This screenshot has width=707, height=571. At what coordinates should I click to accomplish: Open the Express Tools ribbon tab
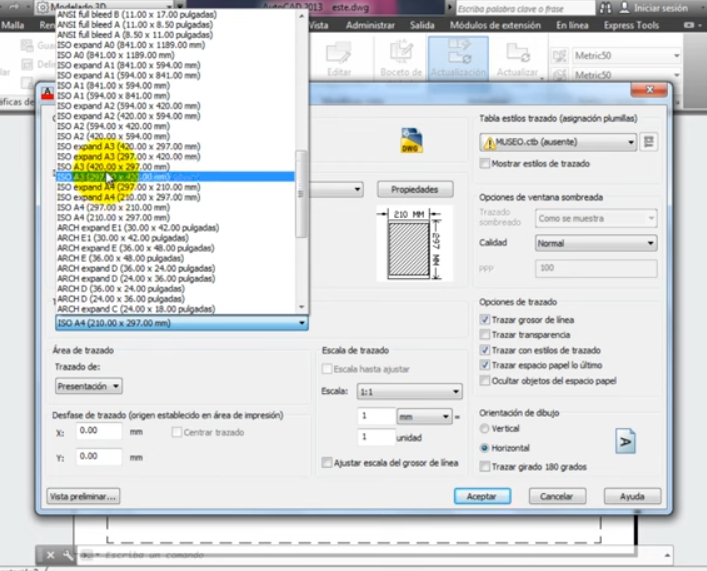tap(631, 25)
